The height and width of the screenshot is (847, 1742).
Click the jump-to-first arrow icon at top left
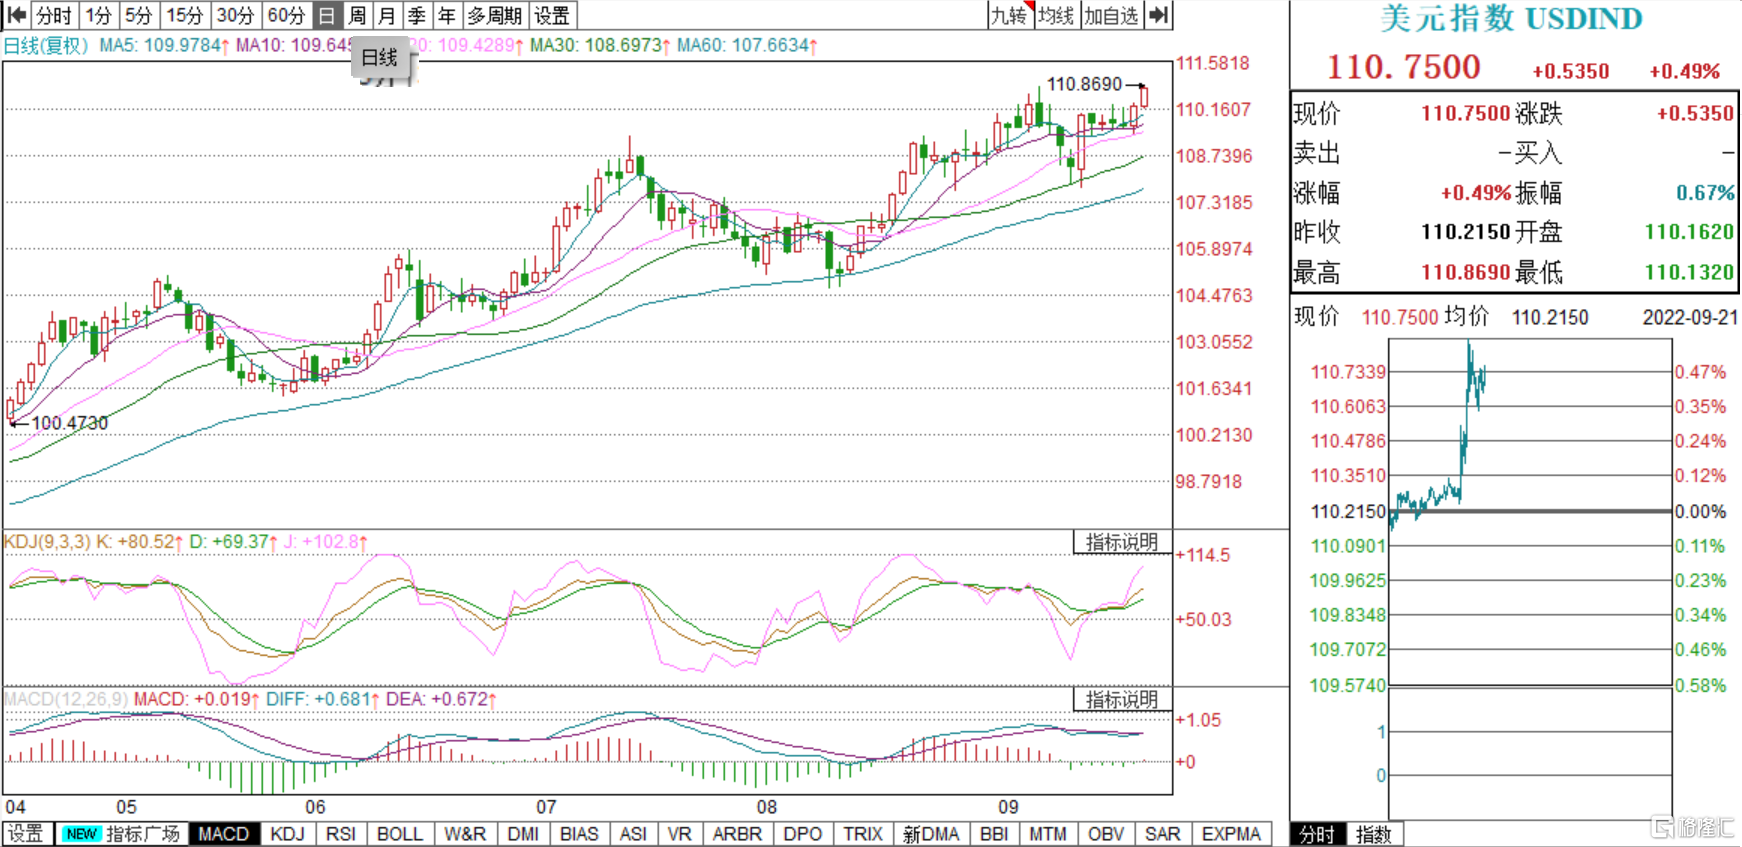click(16, 15)
